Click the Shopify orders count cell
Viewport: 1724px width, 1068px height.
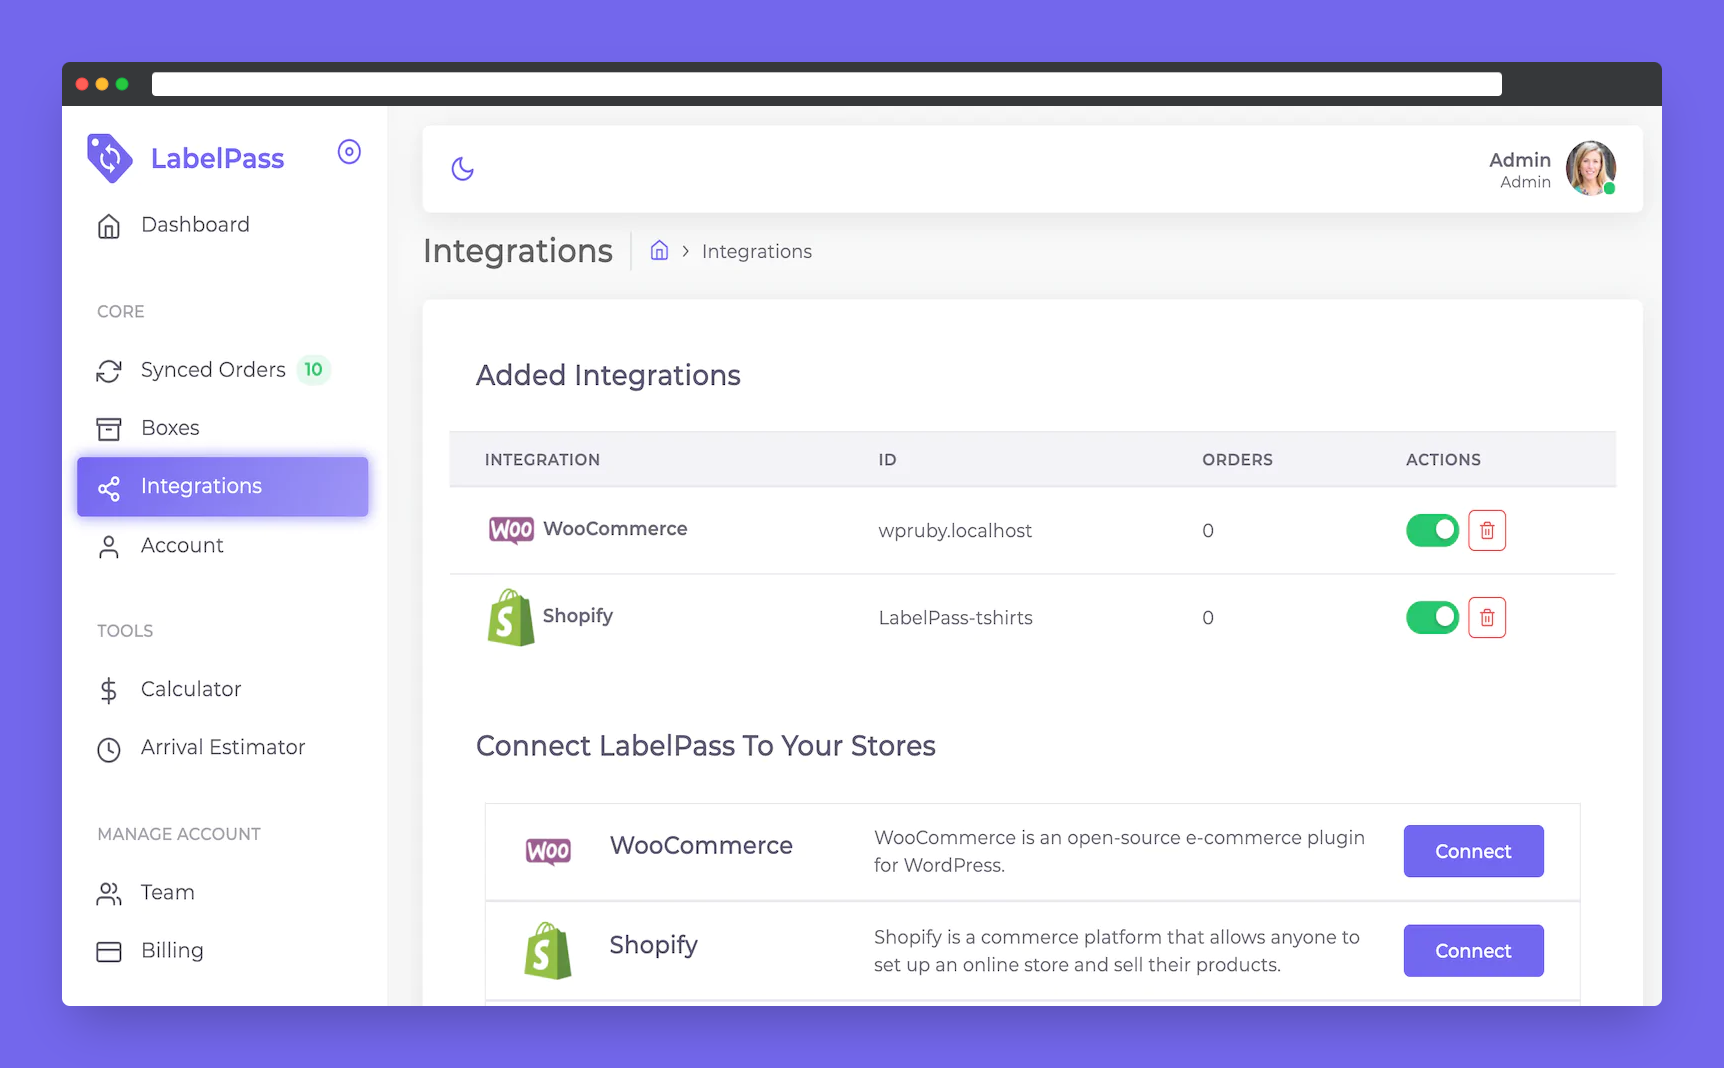1208,618
